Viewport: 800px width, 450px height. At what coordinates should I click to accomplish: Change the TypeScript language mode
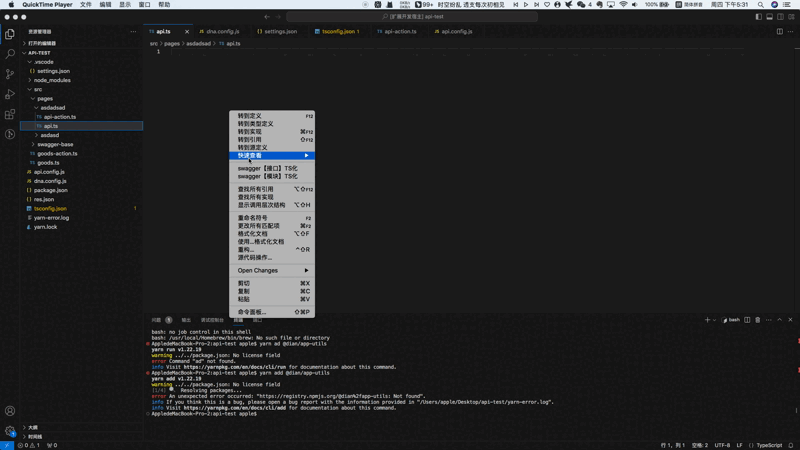769,445
